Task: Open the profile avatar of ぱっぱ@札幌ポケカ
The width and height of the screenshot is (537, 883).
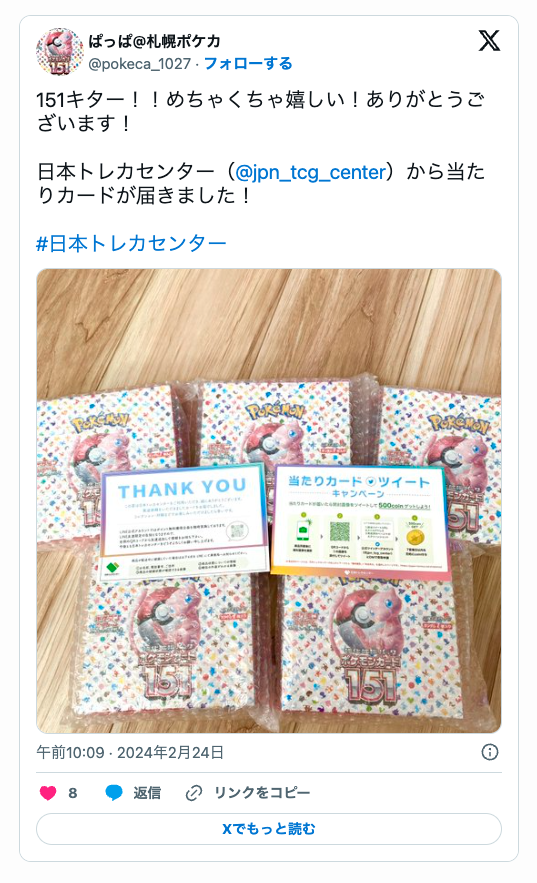Action: (x=60, y=51)
